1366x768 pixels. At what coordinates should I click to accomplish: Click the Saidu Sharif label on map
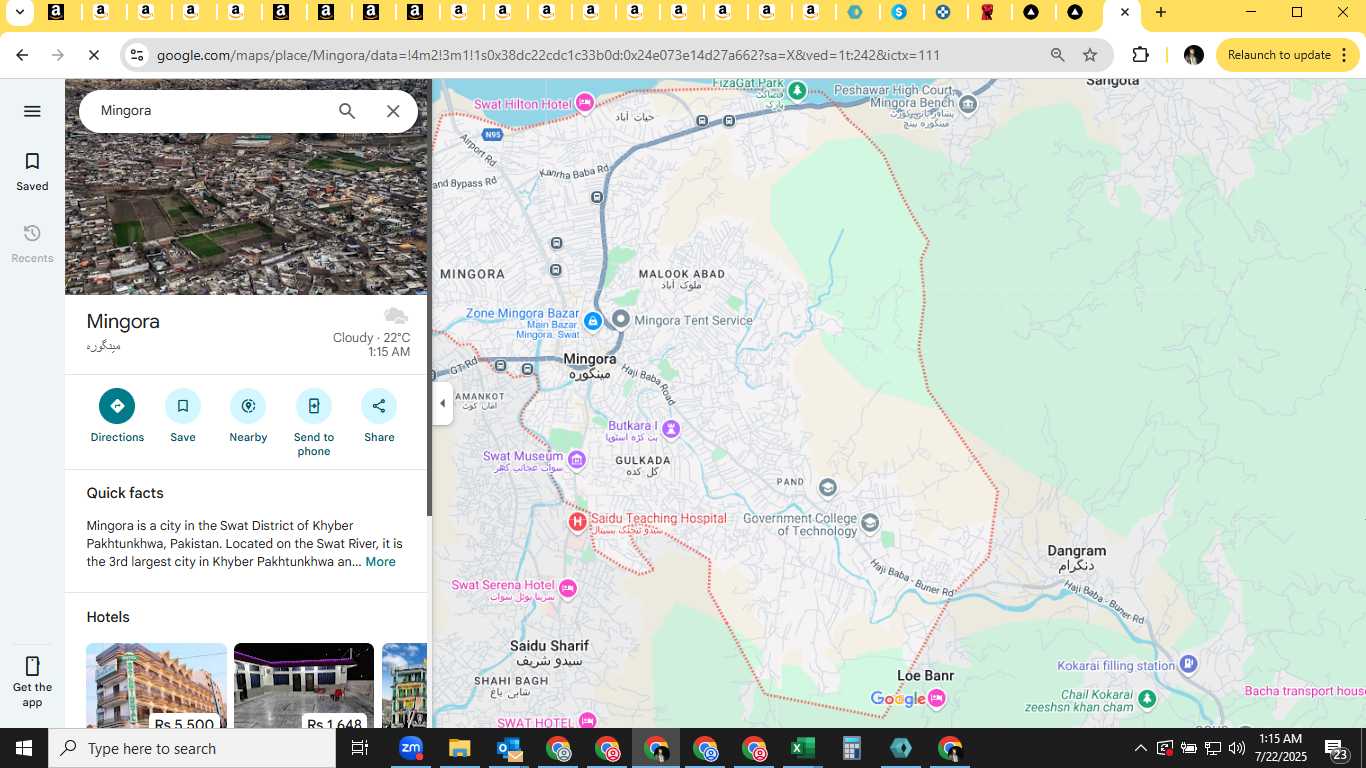[549, 653]
